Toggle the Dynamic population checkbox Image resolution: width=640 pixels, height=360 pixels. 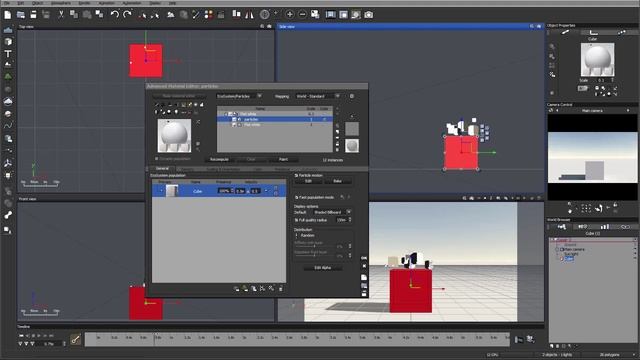pyautogui.click(x=156, y=158)
